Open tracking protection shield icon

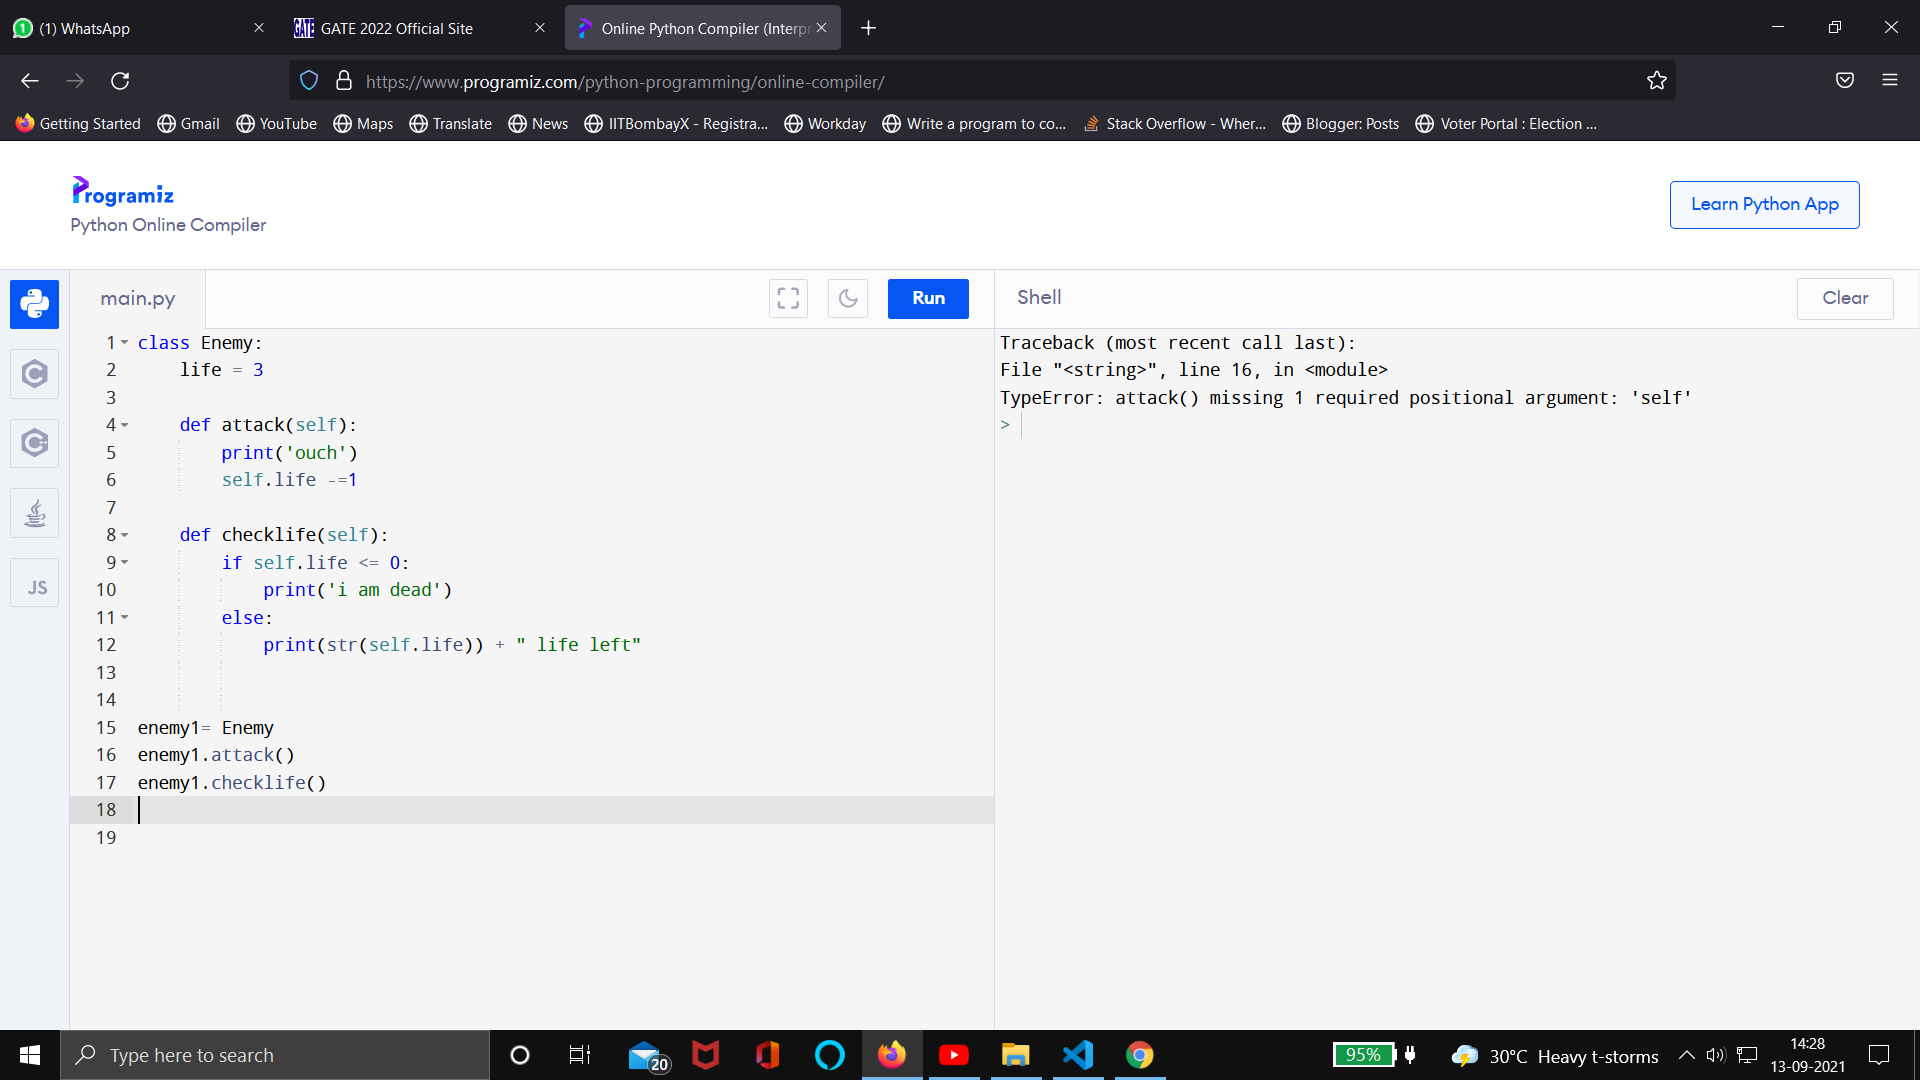(309, 81)
